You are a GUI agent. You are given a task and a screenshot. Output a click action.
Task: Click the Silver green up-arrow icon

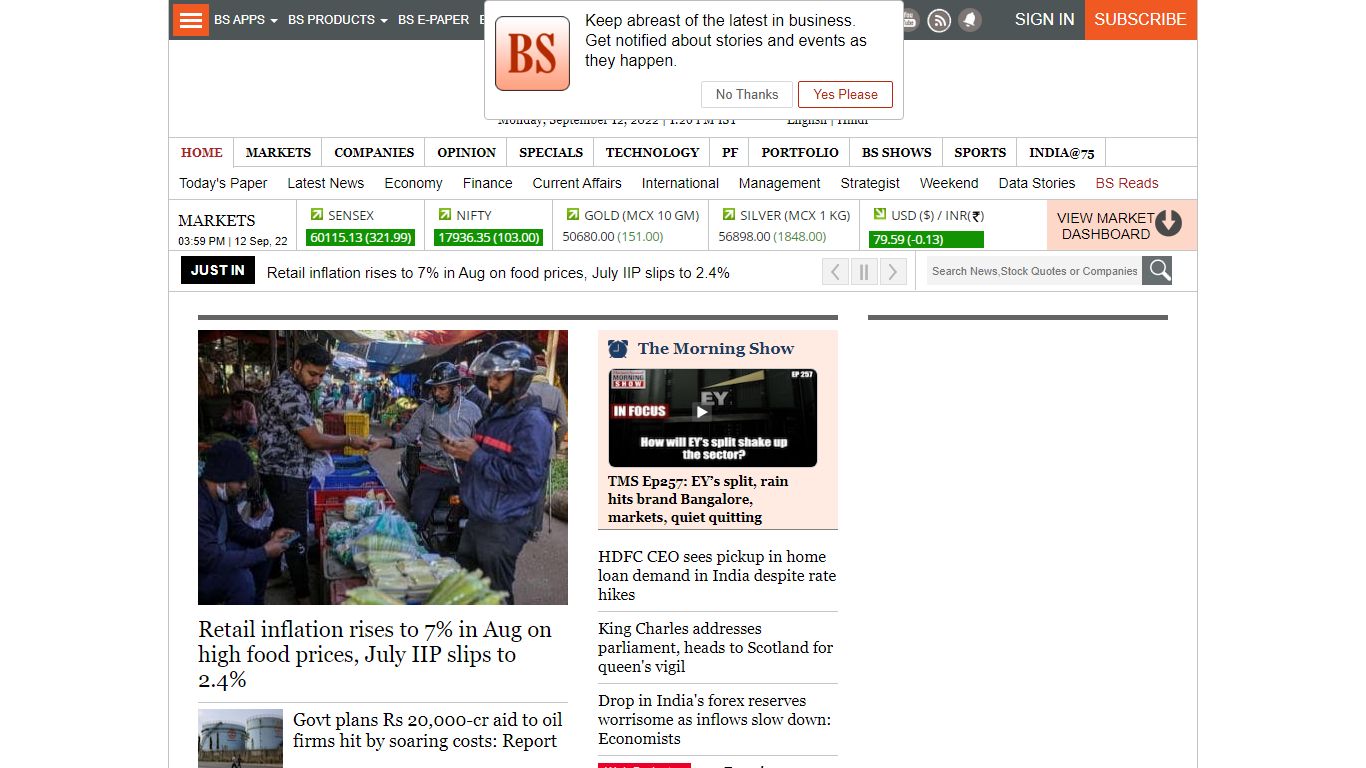point(729,214)
